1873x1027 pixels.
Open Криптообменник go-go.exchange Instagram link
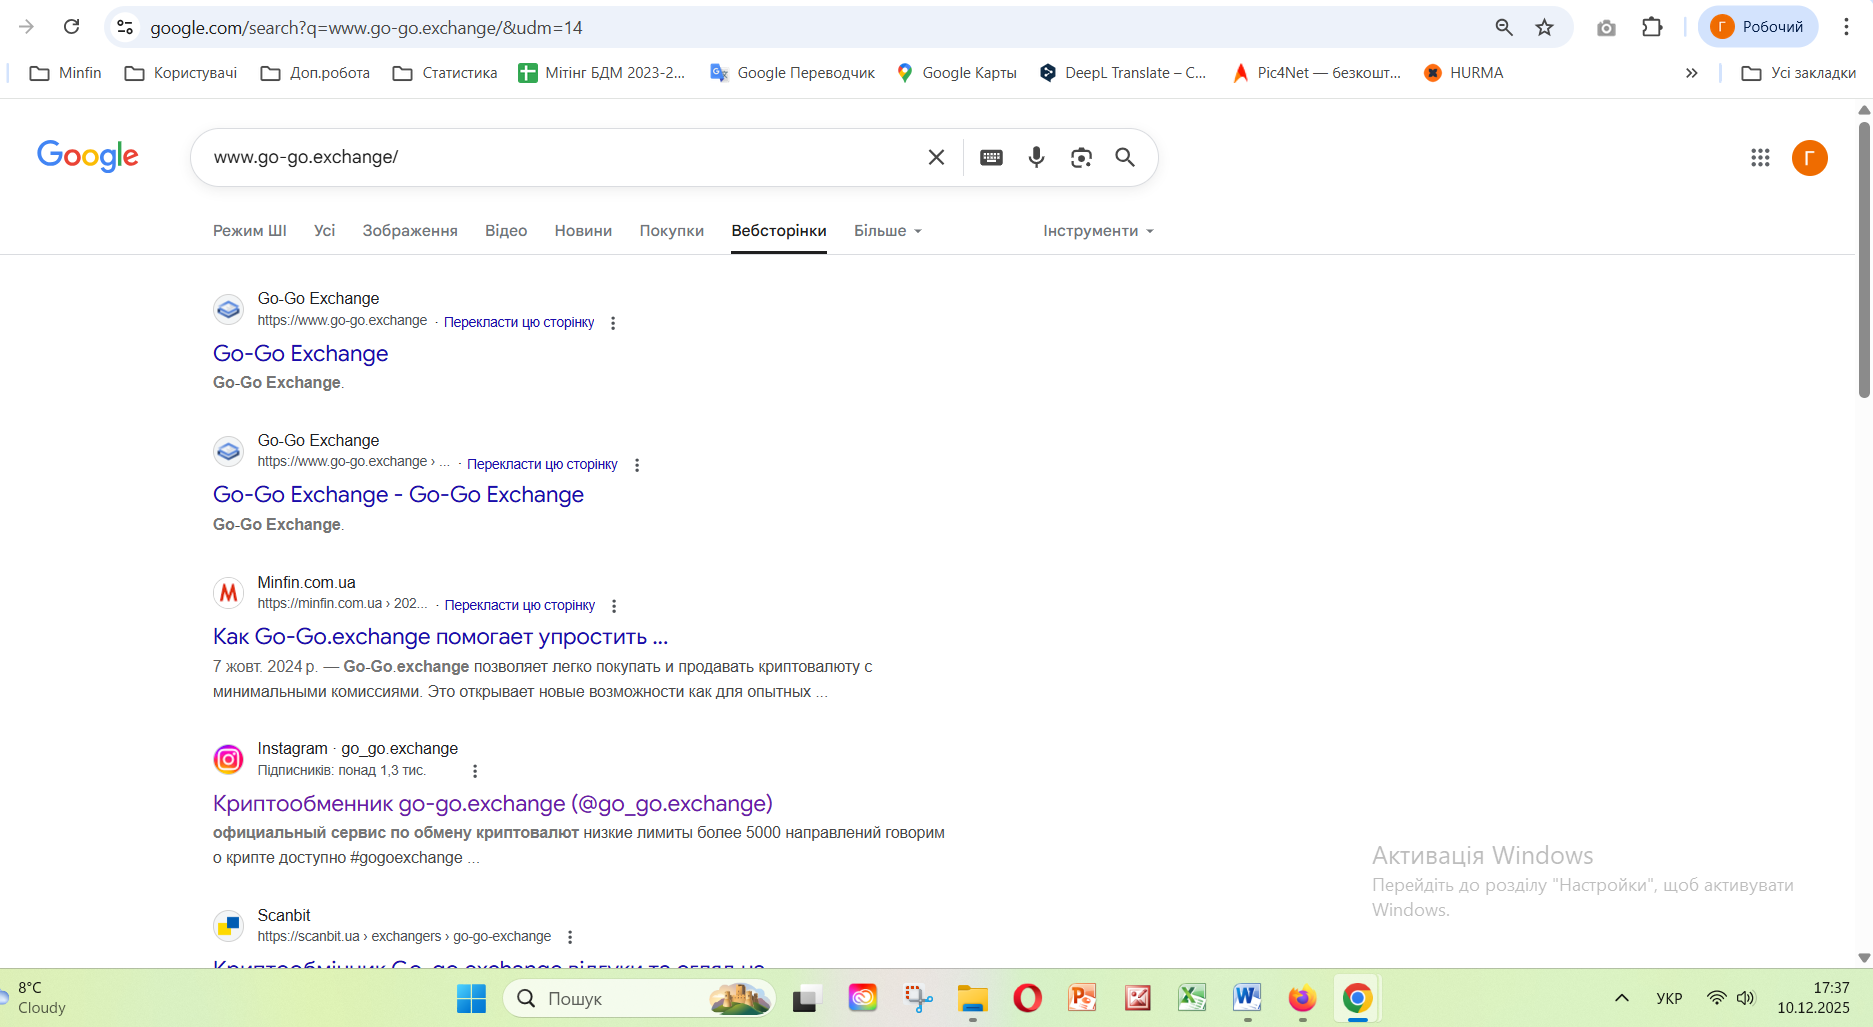pos(493,804)
